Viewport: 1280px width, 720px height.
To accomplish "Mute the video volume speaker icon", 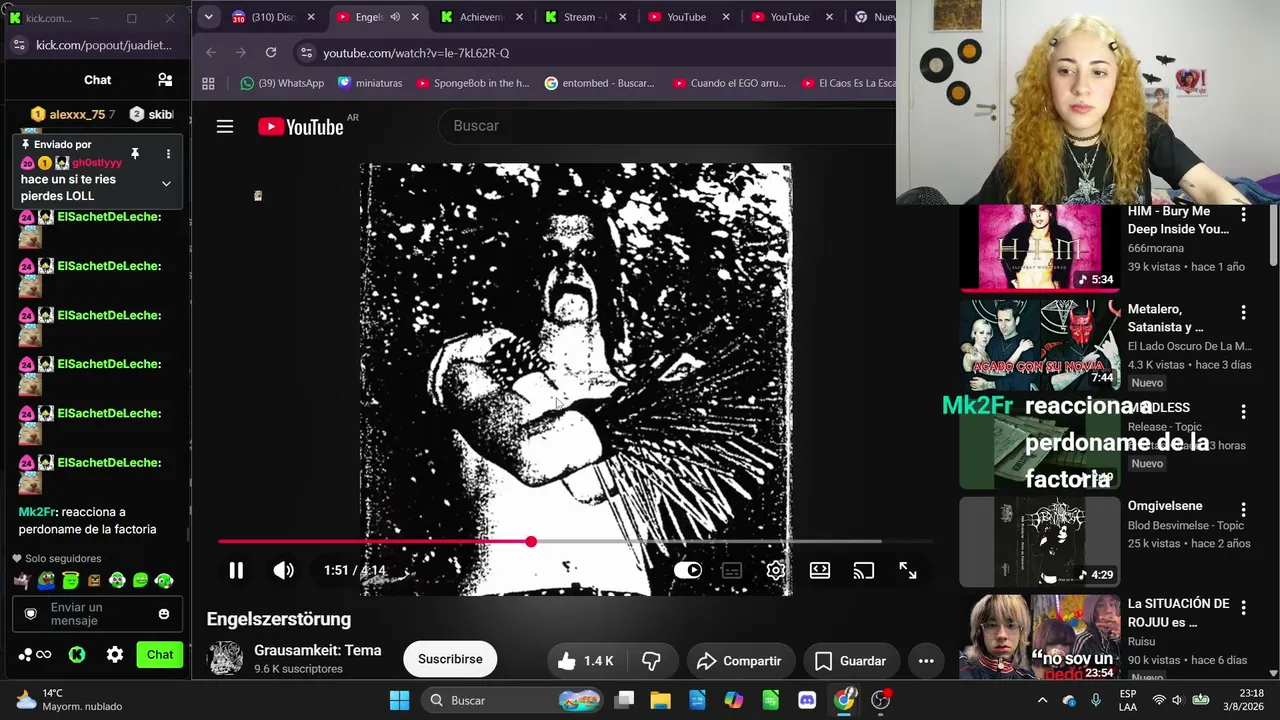I will (283, 570).
